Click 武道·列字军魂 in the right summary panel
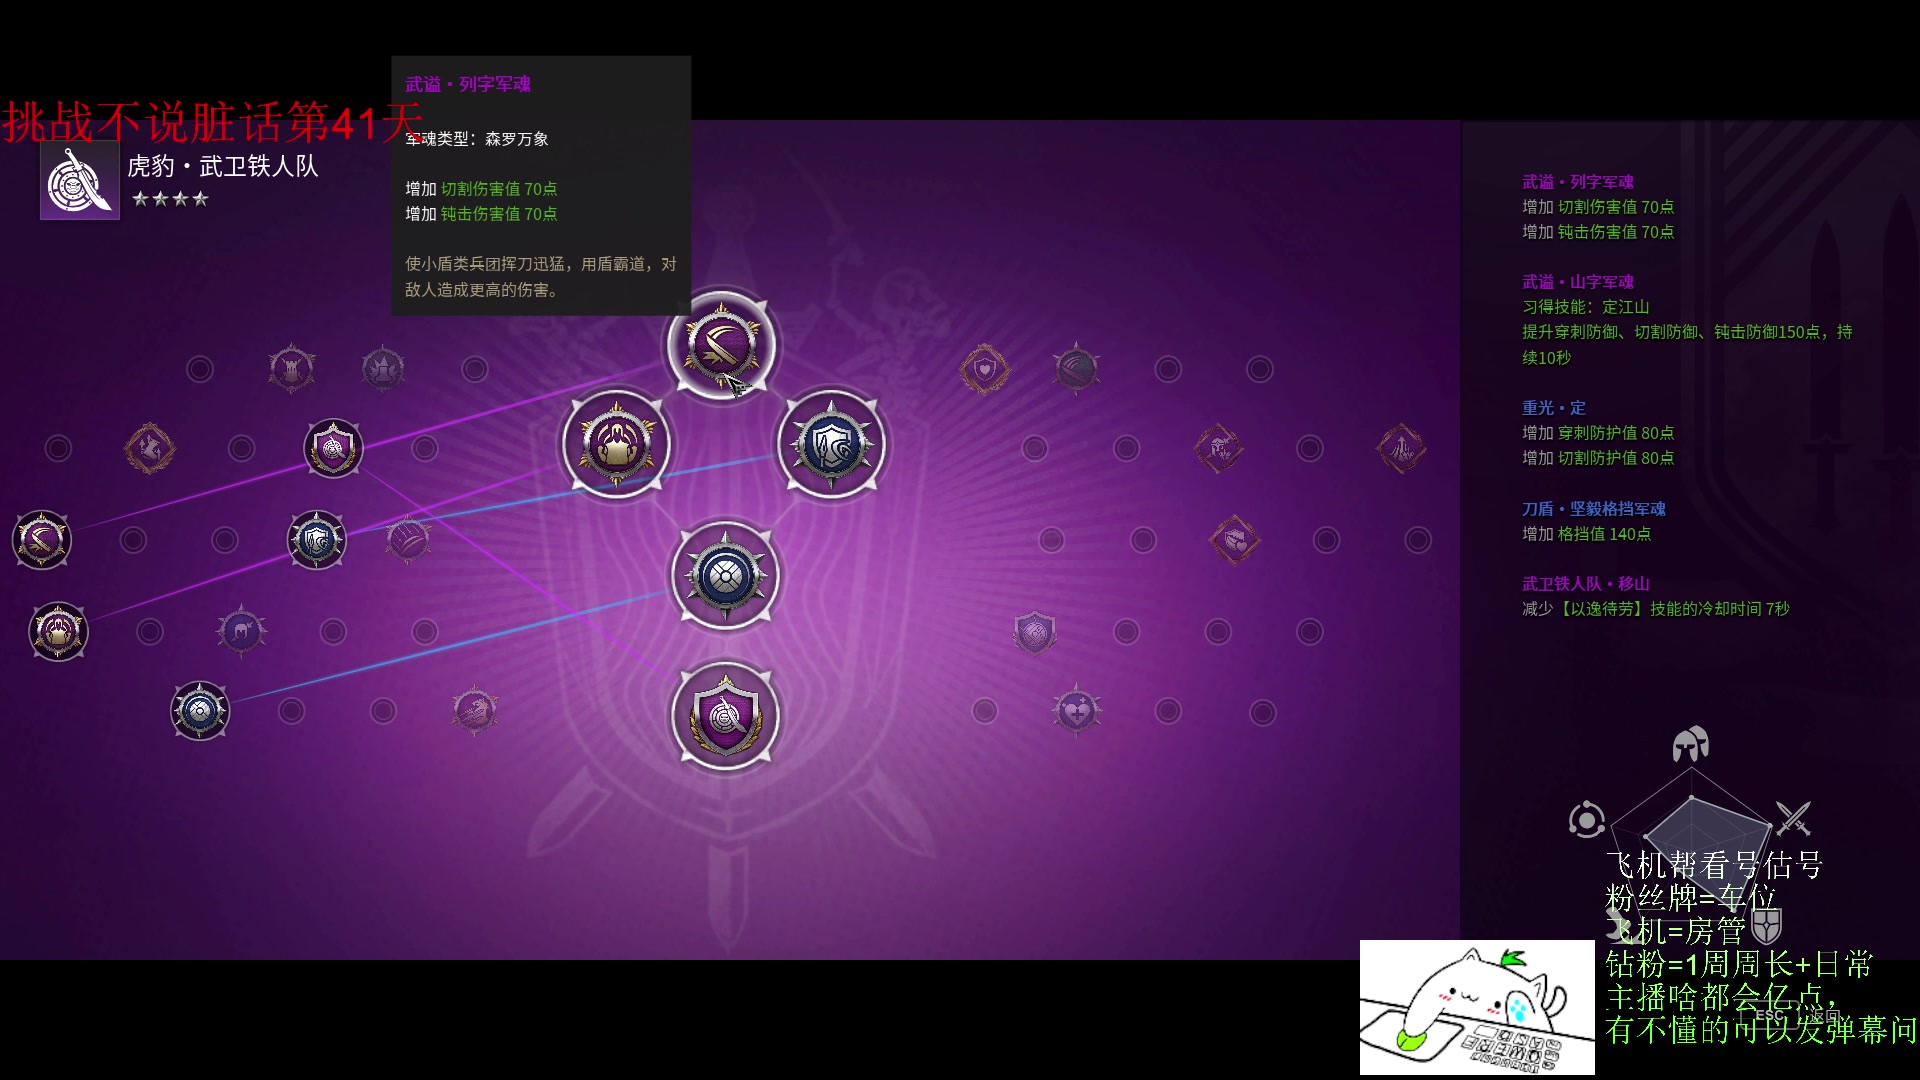The height and width of the screenshot is (1080, 1920). click(1578, 182)
